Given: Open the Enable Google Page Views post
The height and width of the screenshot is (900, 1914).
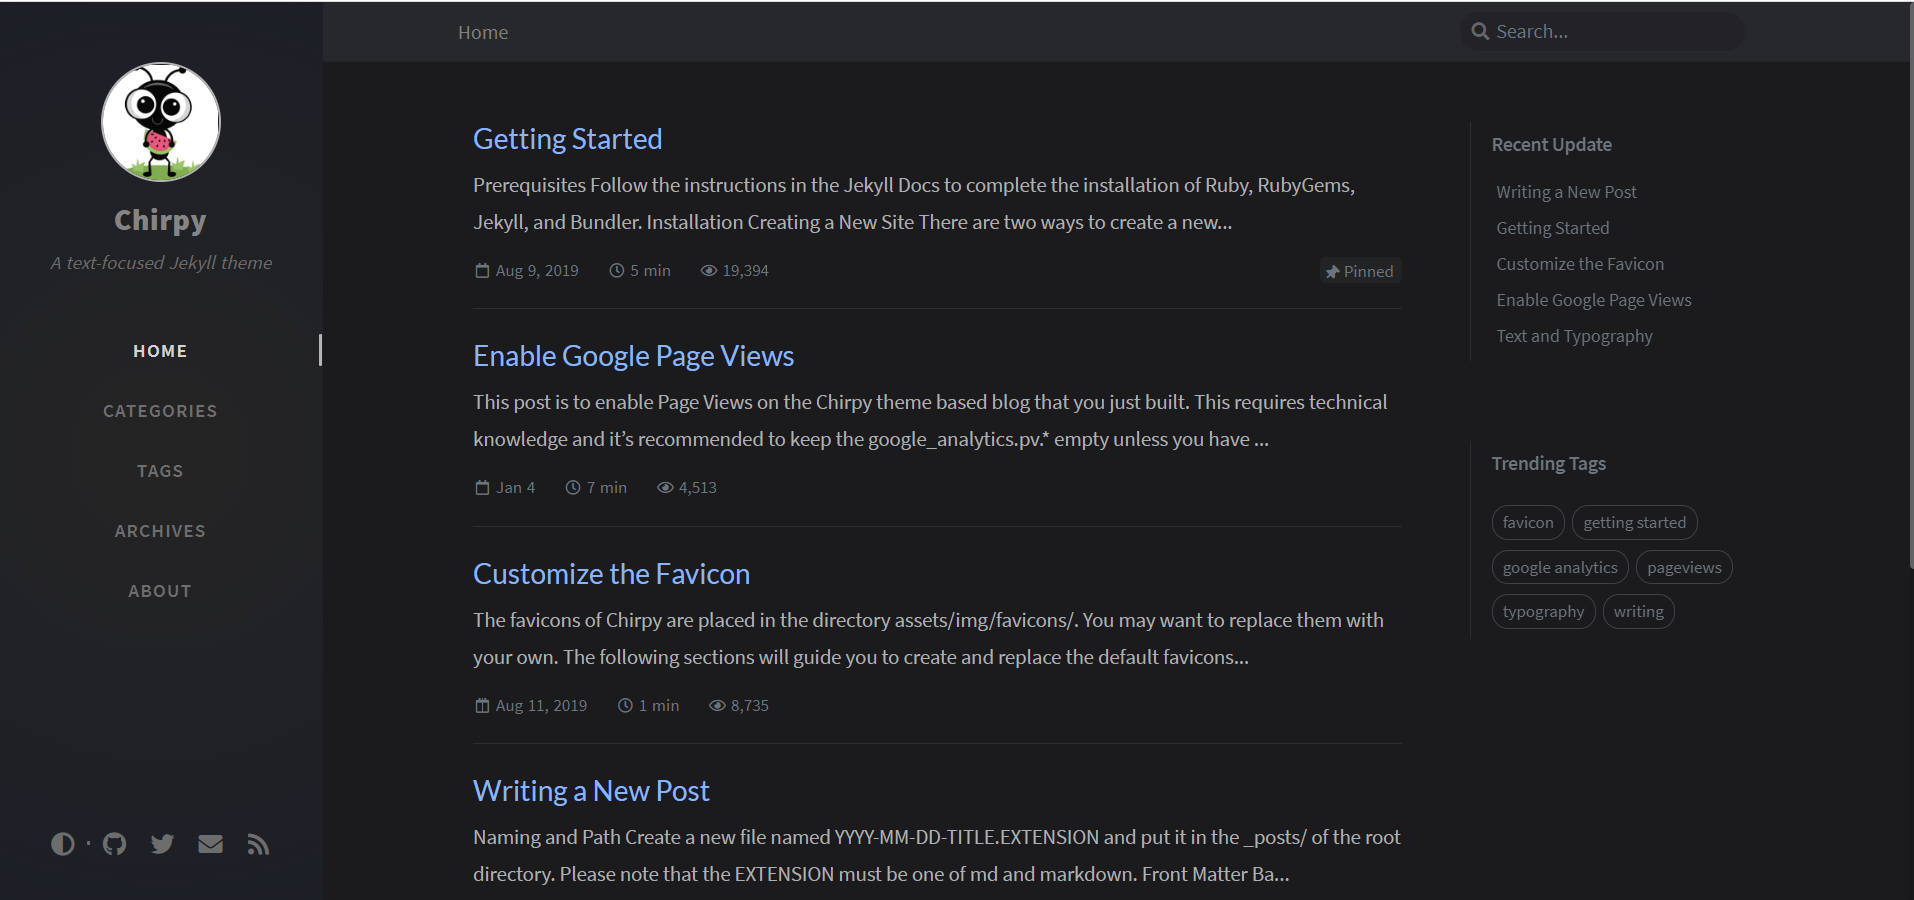Looking at the screenshot, I should click(633, 356).
